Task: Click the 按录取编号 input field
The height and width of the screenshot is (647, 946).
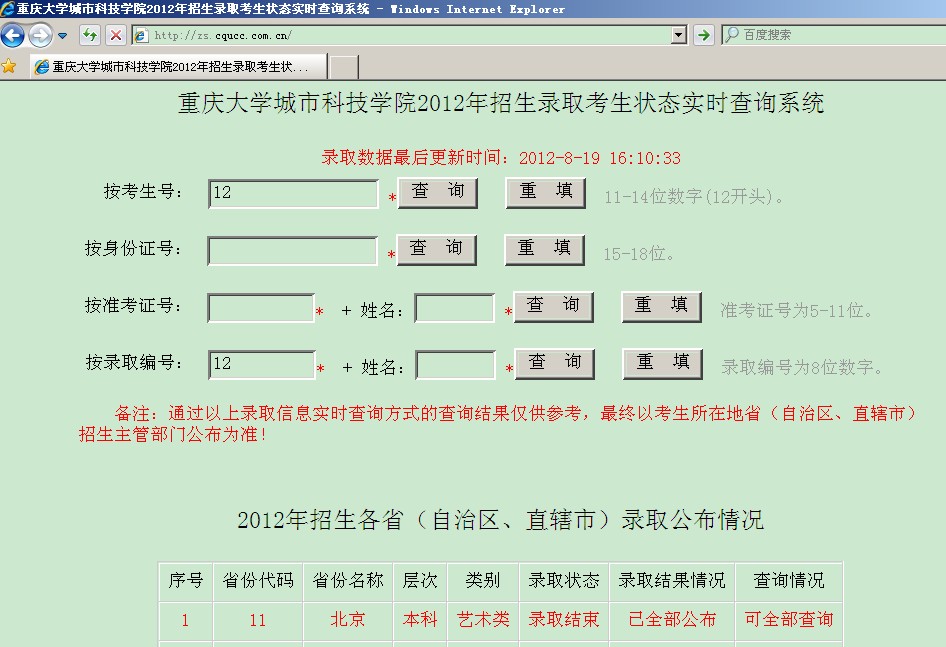Action: (262, 365)
